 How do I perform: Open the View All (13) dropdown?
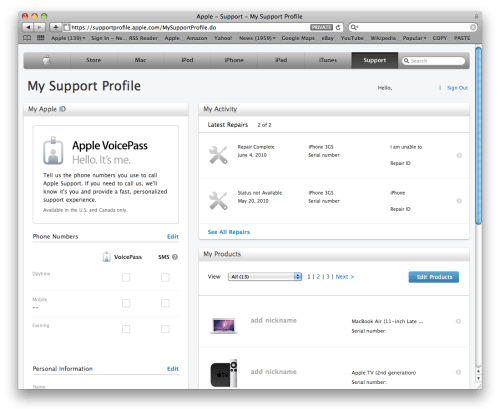pos(265,277)
